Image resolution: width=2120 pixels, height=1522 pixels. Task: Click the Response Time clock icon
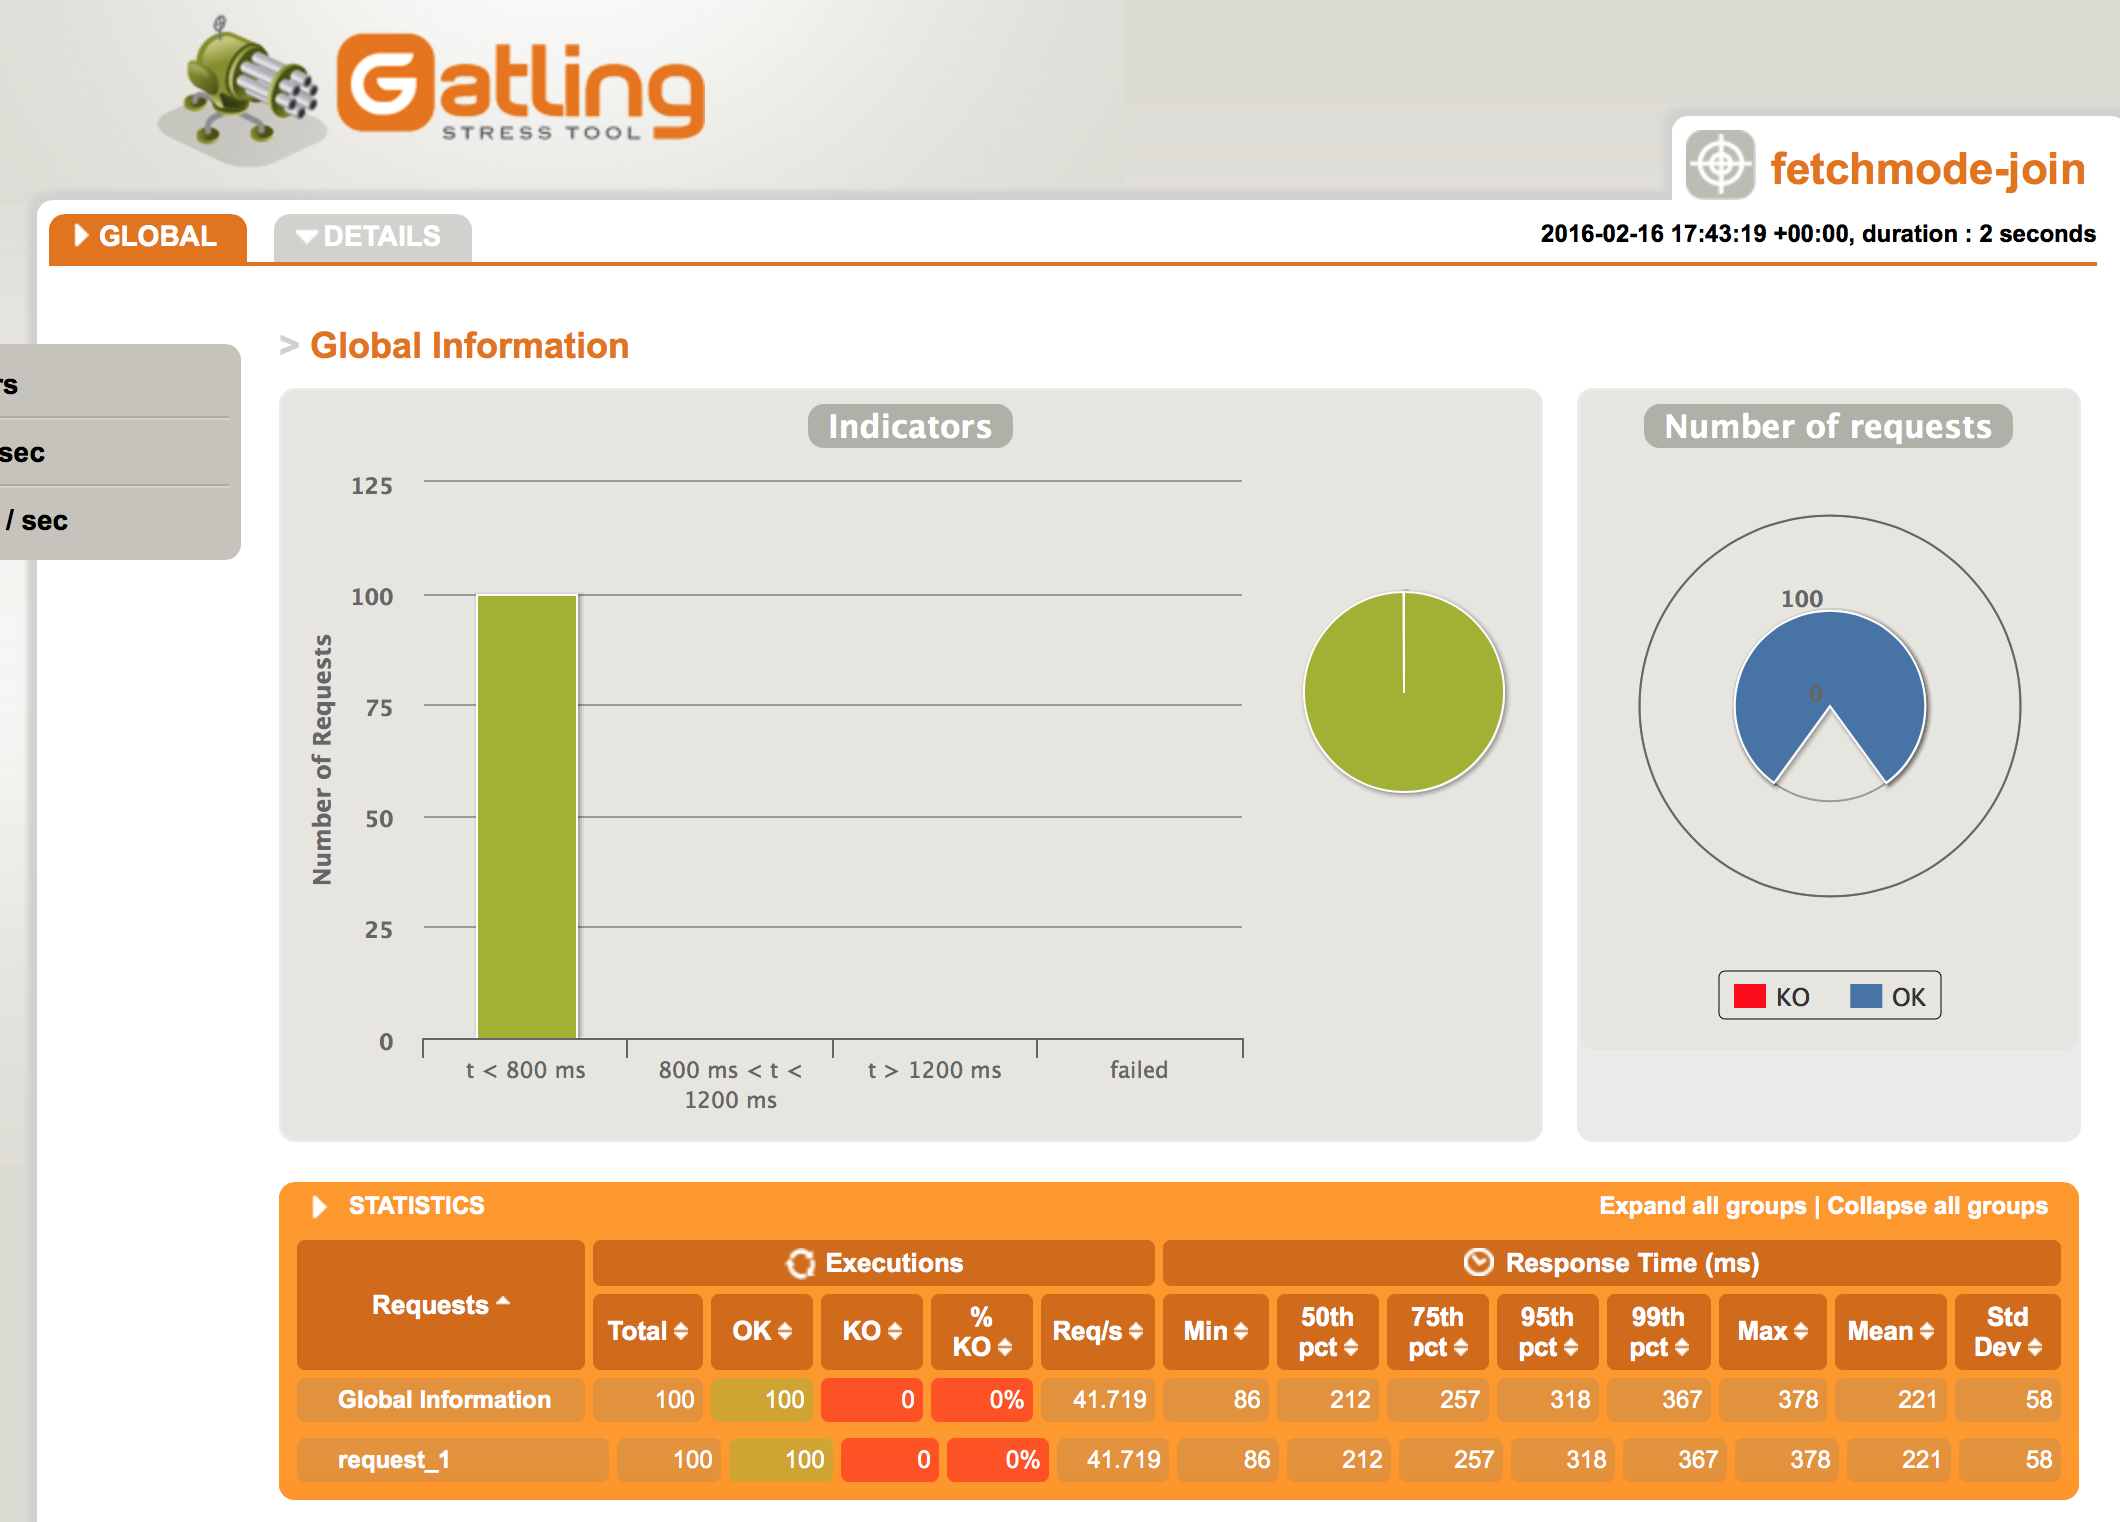pyautogui.click(x=1478, y=1262)
